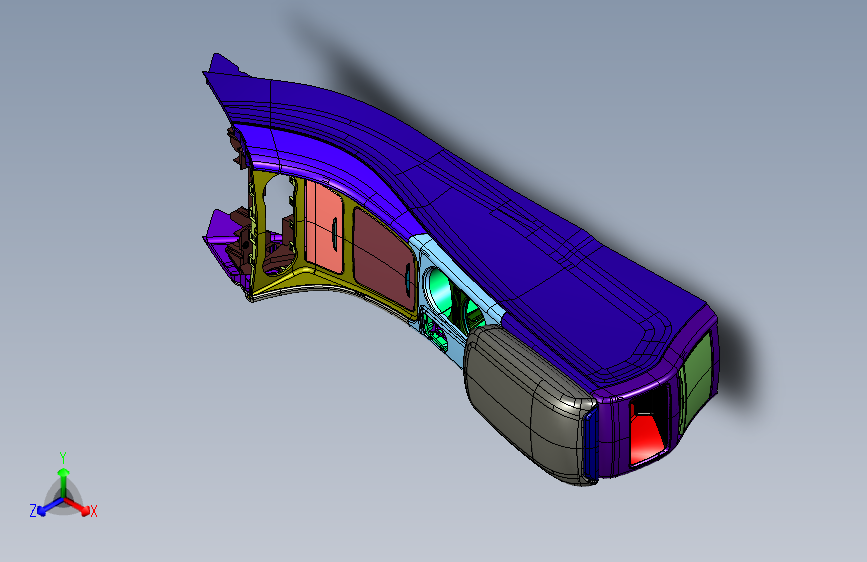Screen dimensions: 867x562
Task: Select the slot handle on salmon panel
Action: [334, 233]
